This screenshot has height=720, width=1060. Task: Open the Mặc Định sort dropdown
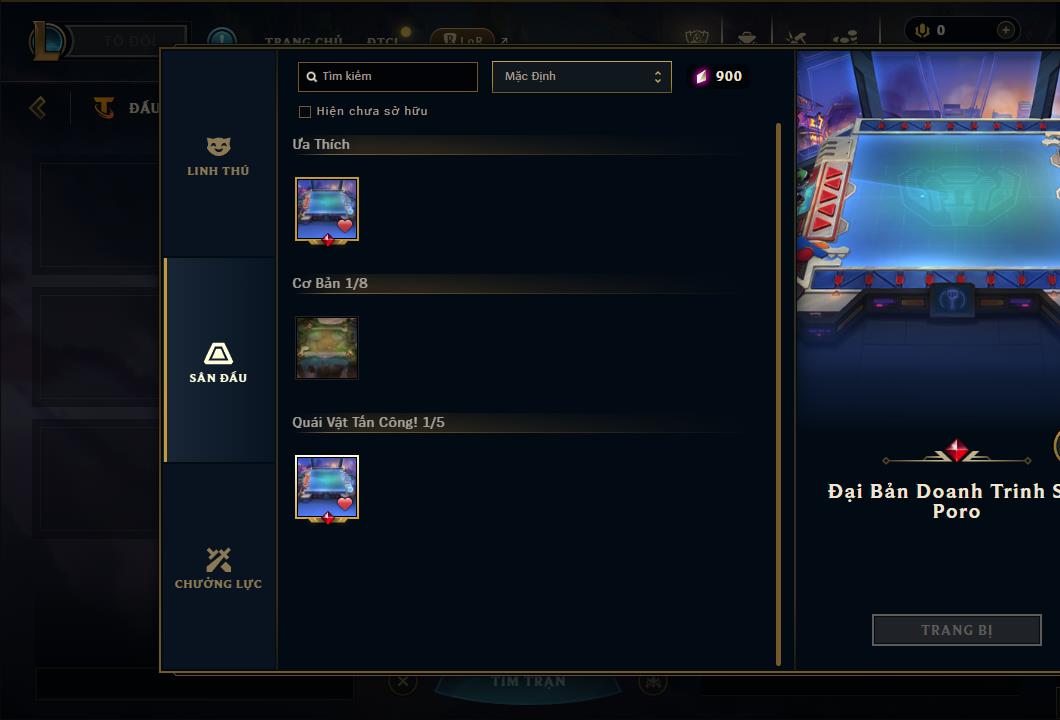point(581,76)
